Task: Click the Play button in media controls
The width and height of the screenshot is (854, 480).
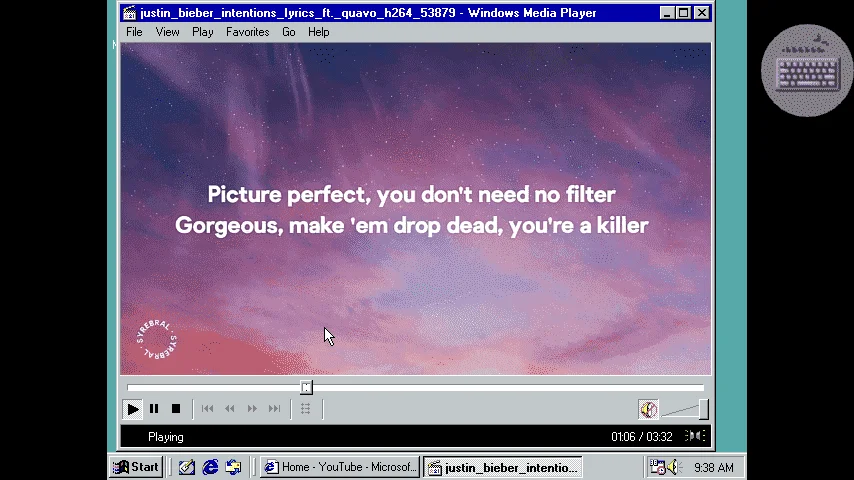Action: 132,409
